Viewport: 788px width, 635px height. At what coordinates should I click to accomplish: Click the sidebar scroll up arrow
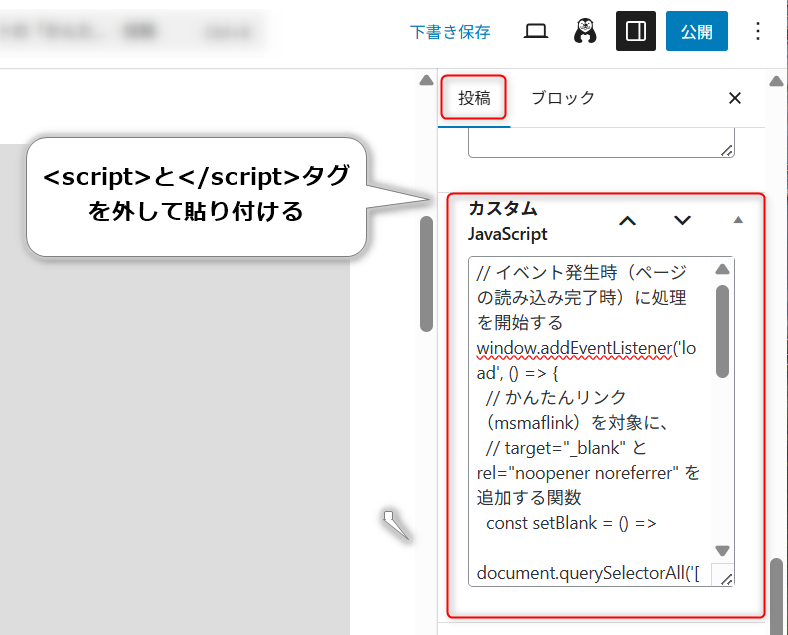pos(776,81)
